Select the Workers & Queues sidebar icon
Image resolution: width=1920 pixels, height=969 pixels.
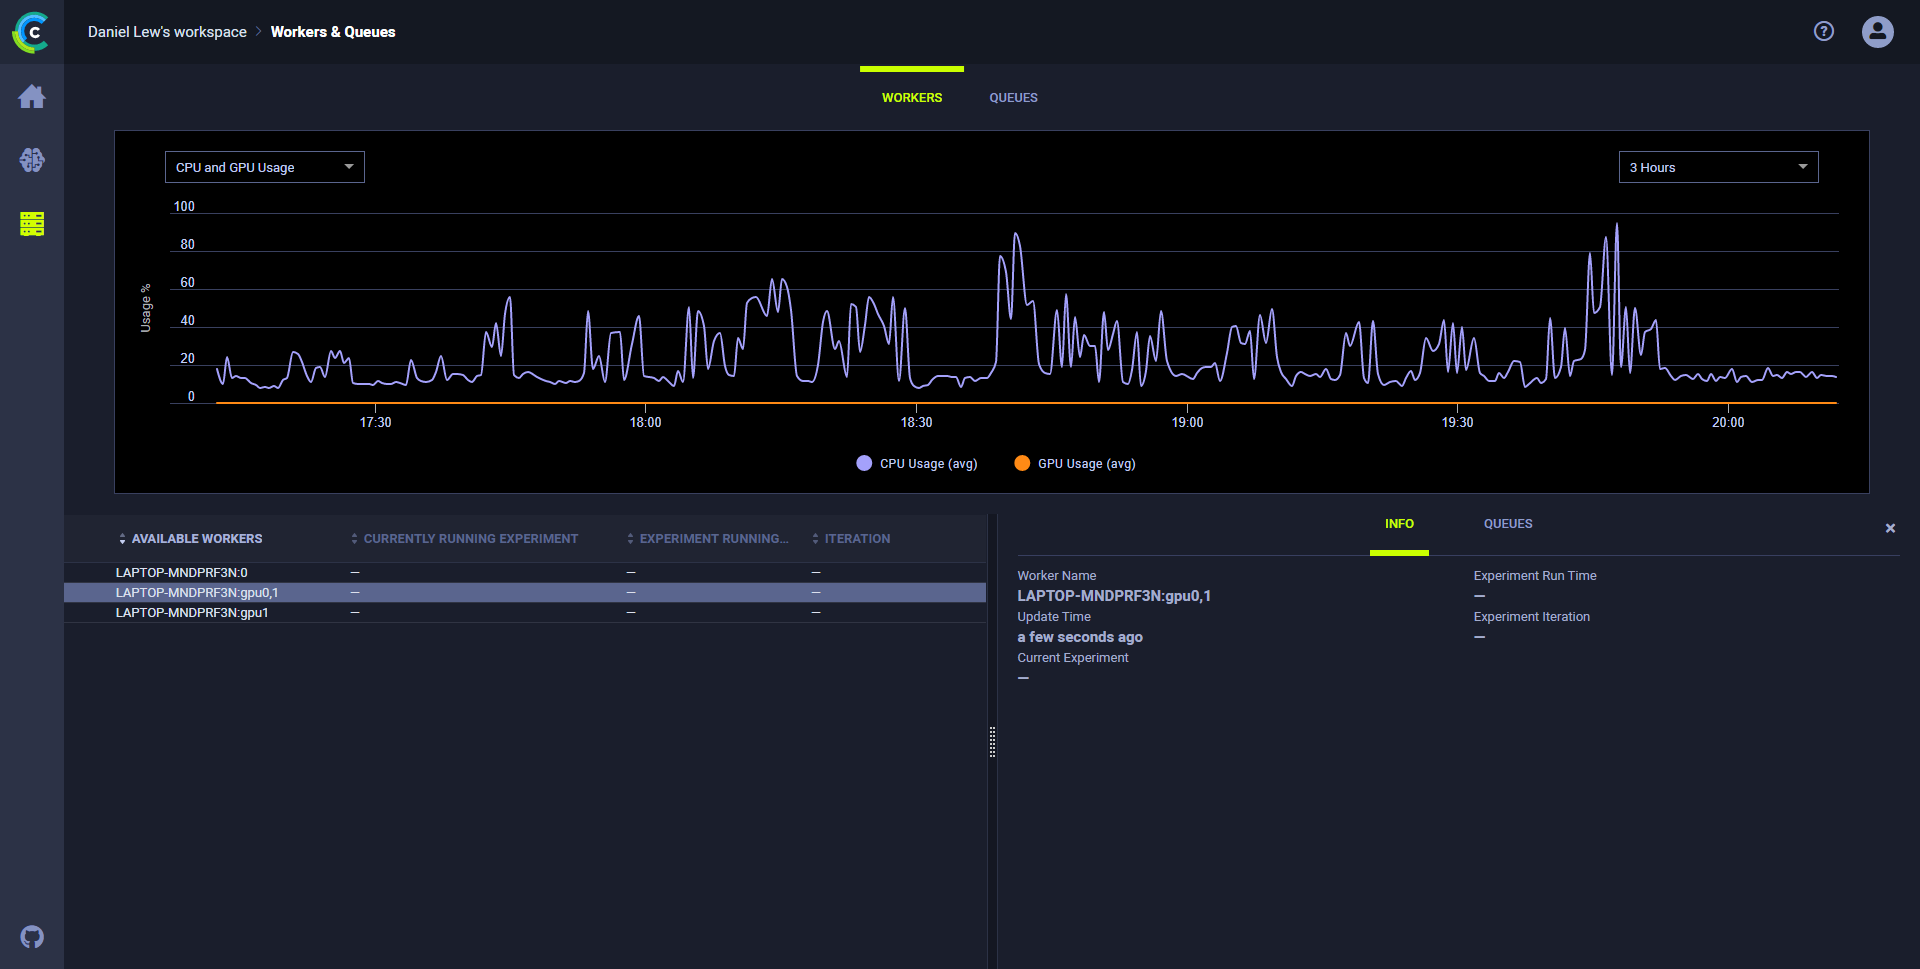32,224
